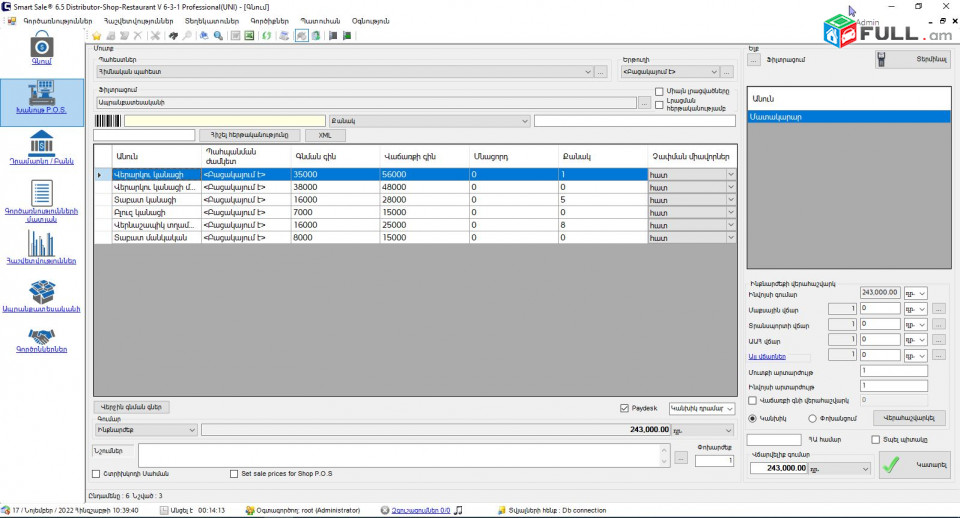Tick the Ստորիկորի Սահման checkbox
The height and width of the screenshot is (518, 960).
tap(96, 473)
